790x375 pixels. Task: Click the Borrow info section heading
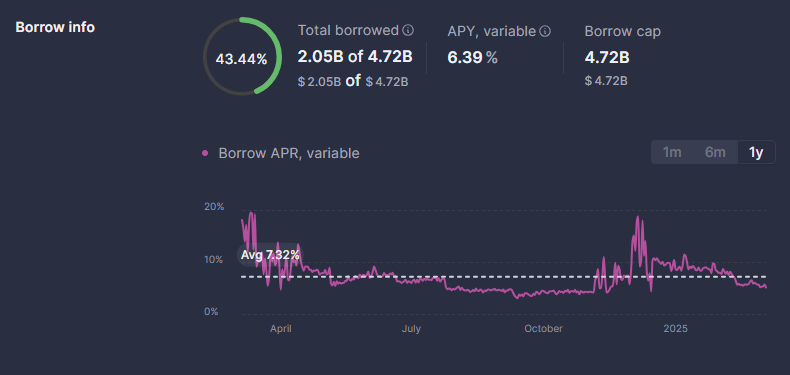[x=55, y=27]
